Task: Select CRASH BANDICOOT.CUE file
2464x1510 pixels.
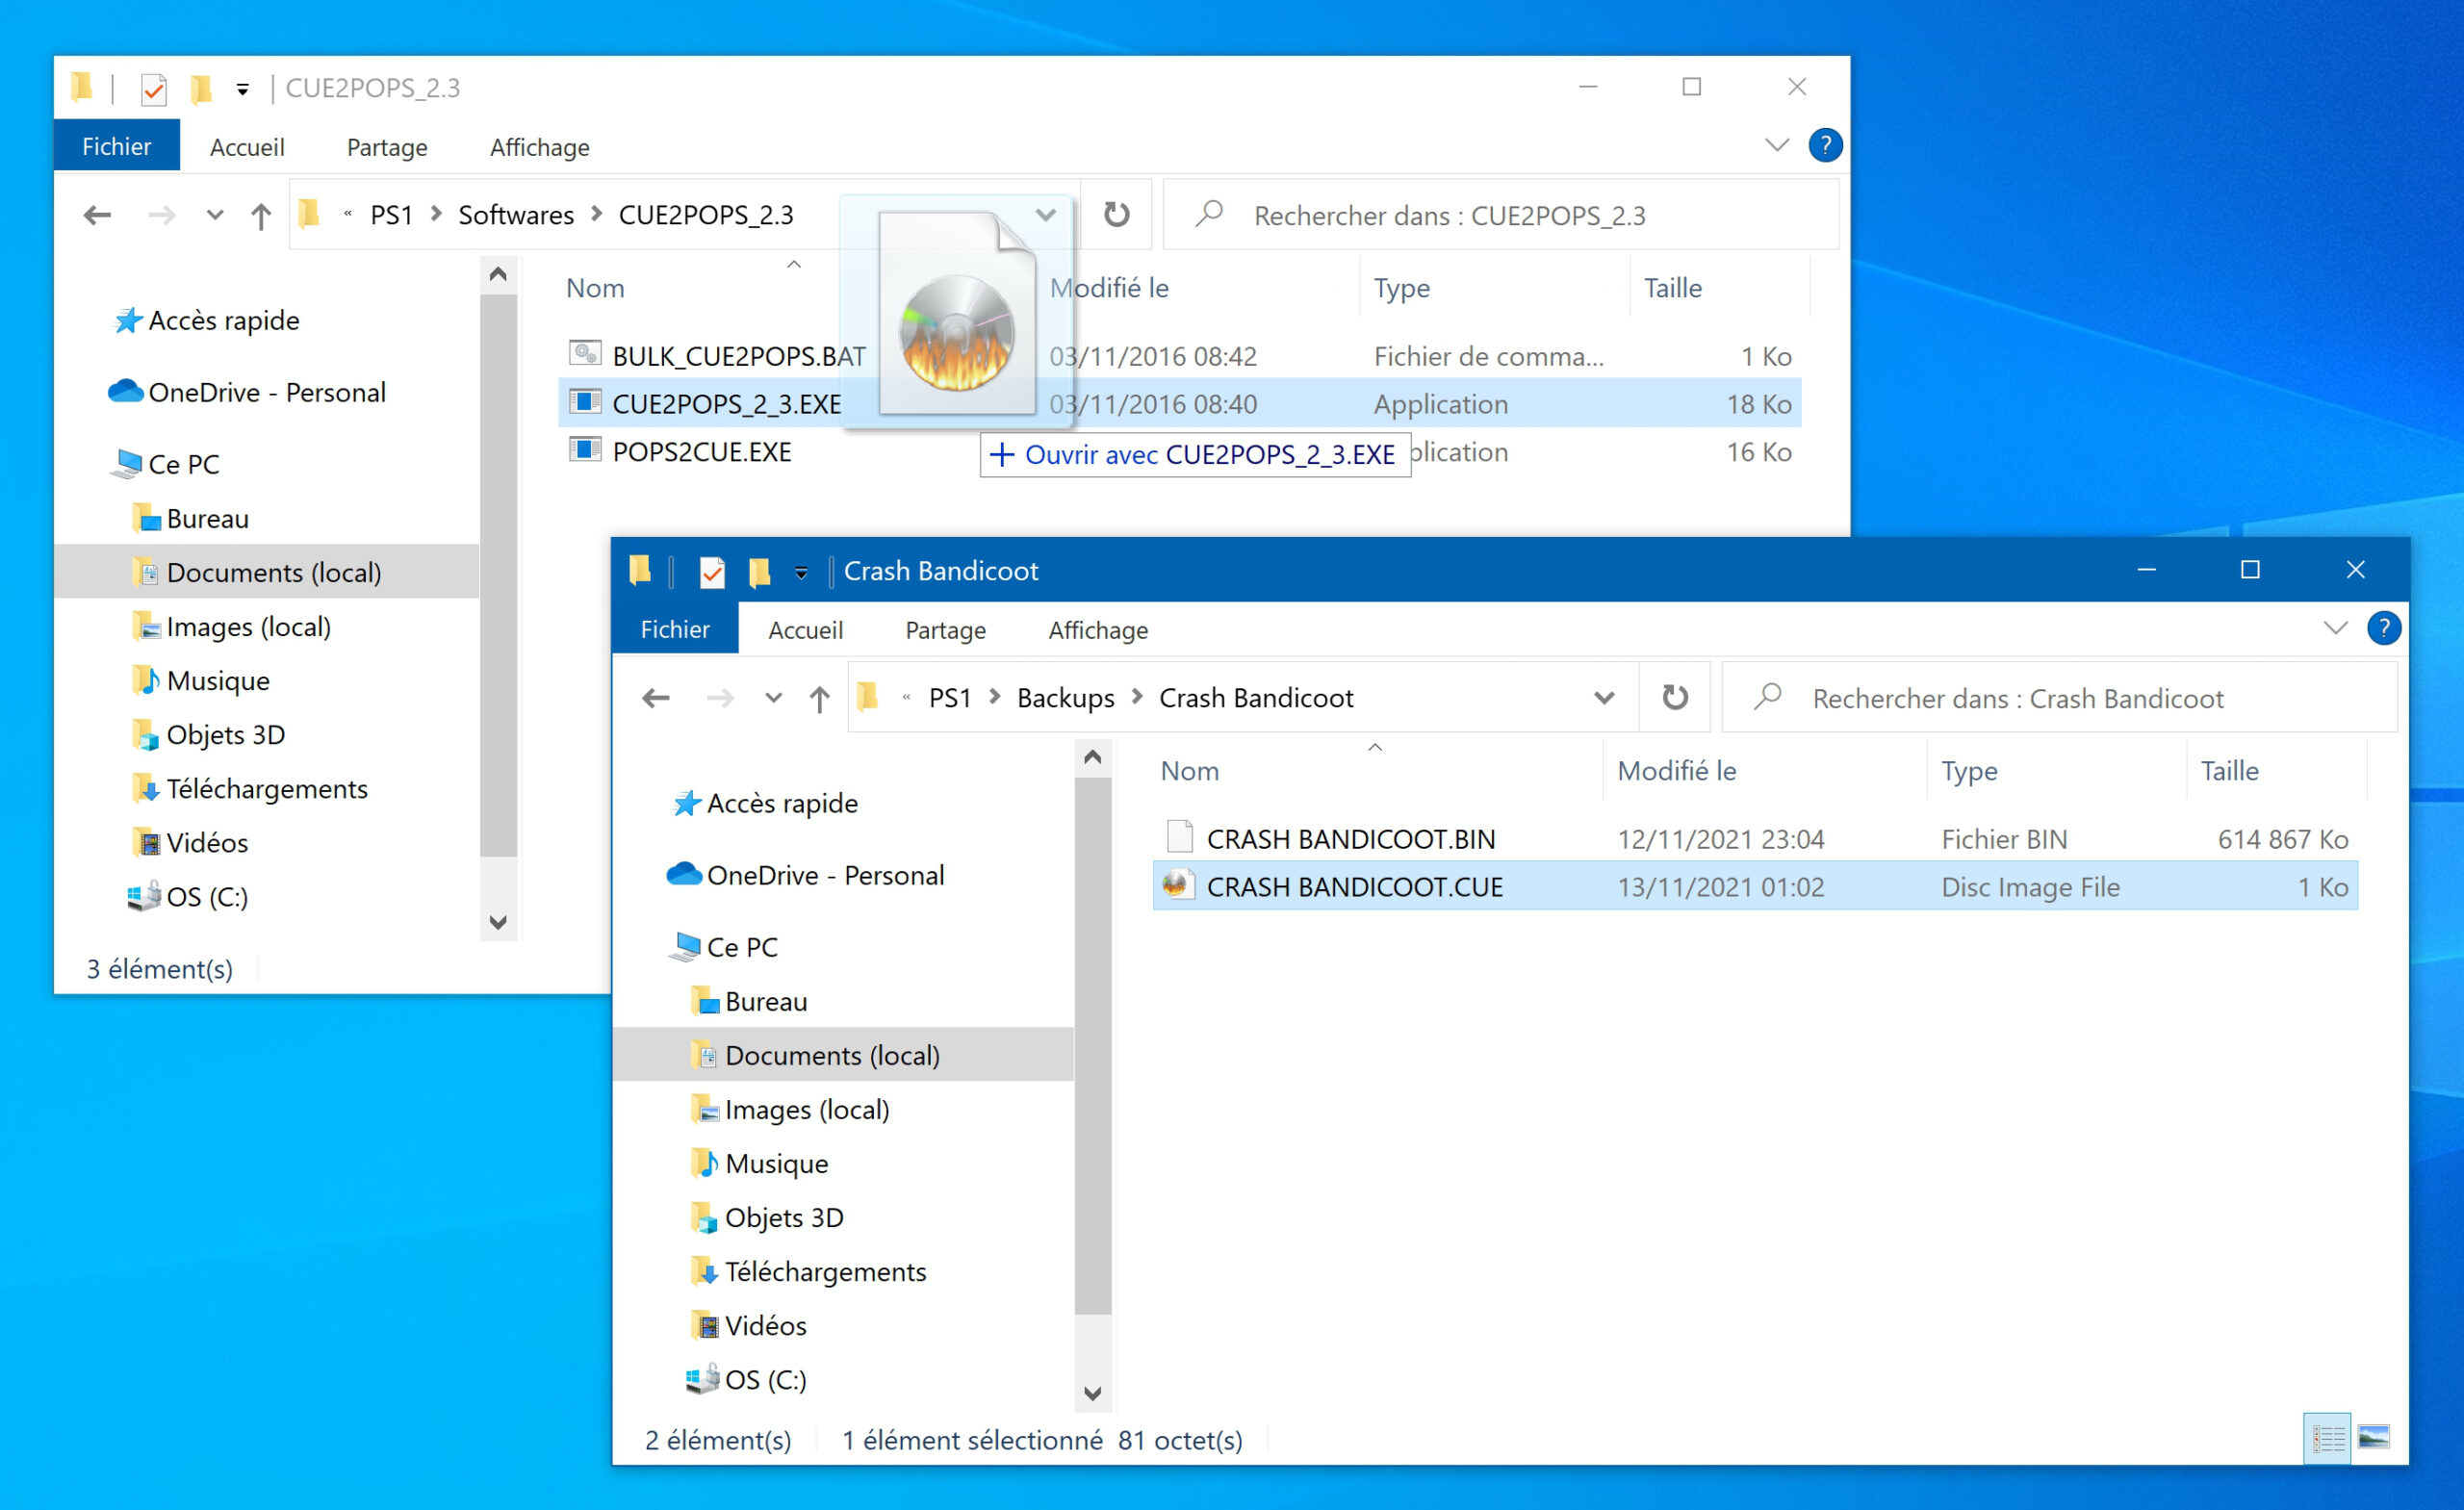Action: point(1756,887)
